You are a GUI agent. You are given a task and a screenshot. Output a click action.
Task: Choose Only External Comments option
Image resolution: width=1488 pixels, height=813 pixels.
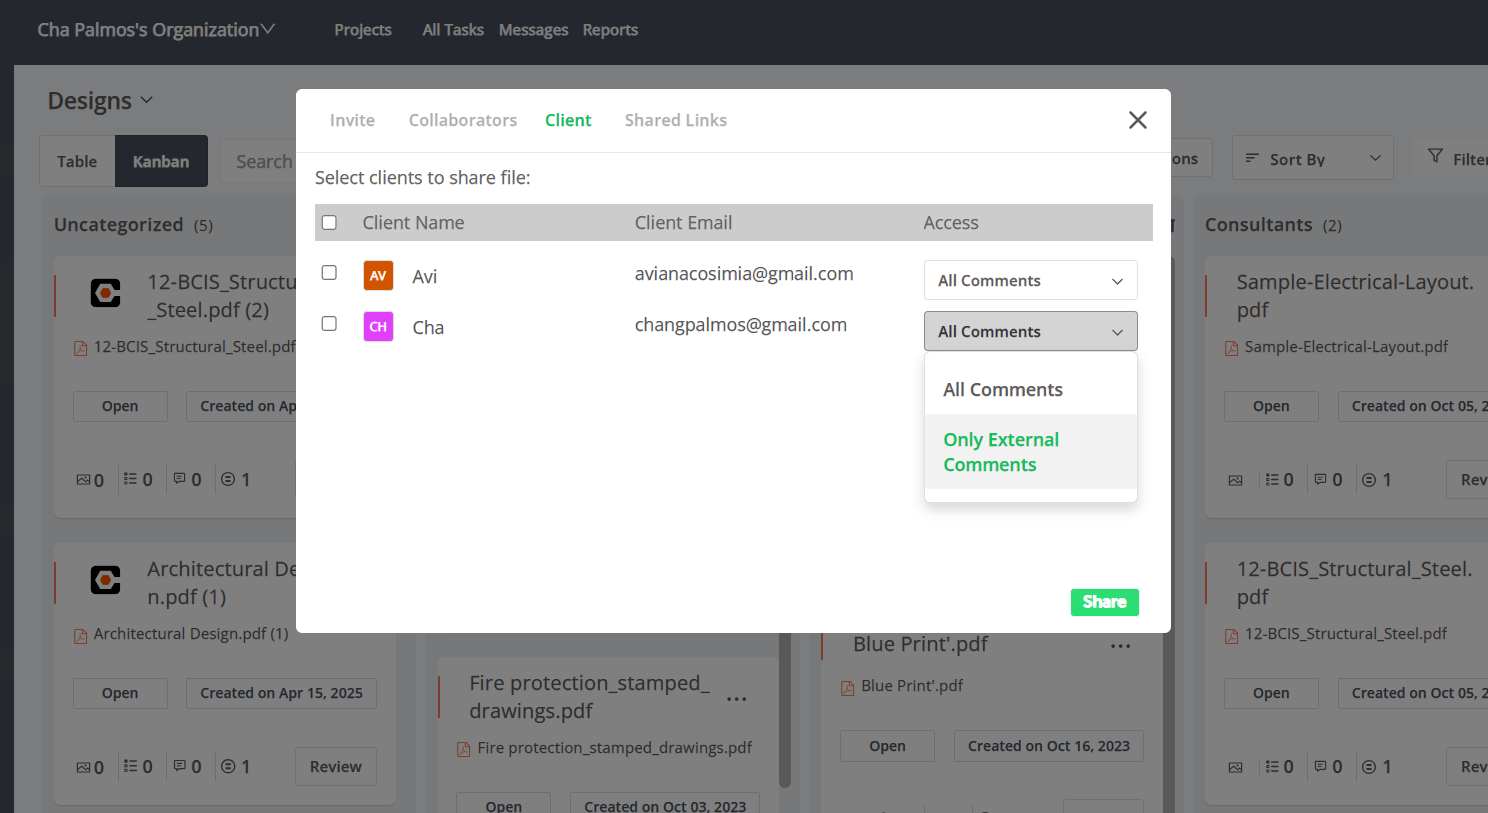pos(1001,452)
